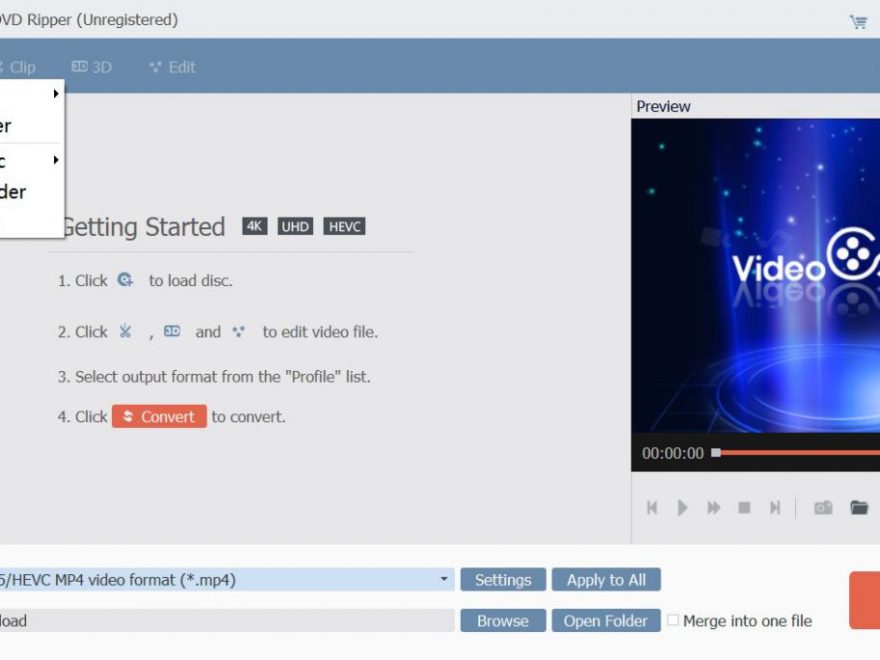Open the 3D settings tool

click(91, 67)
